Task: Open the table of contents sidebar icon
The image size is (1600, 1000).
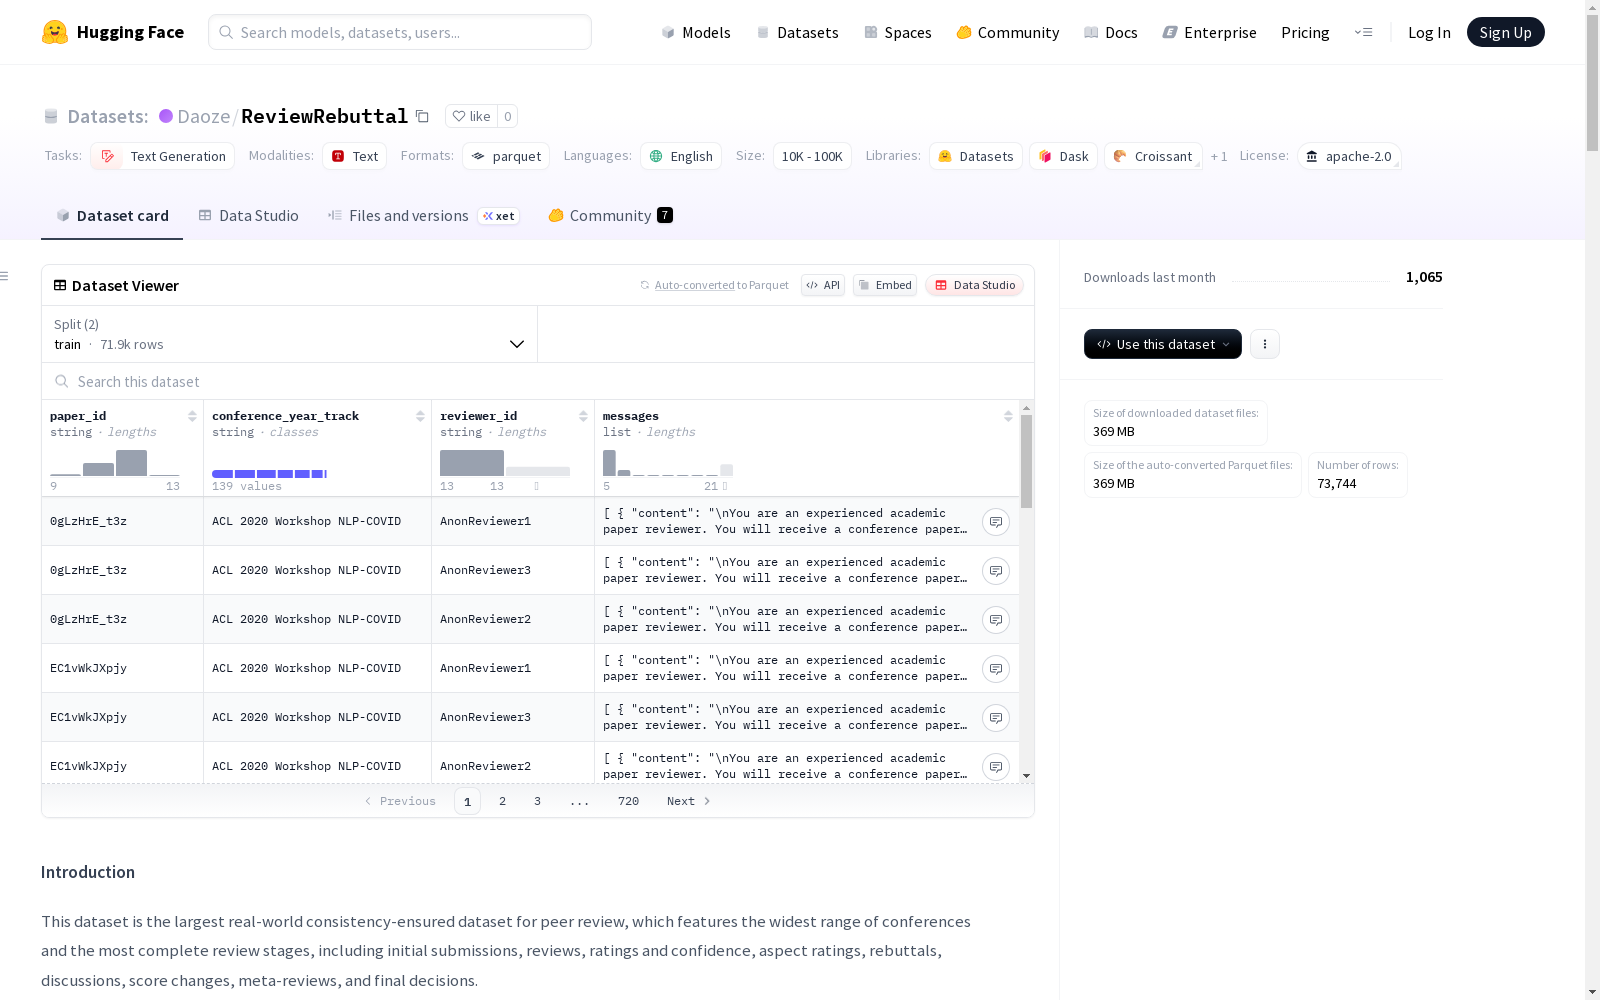Action: click(x=5, y=276)
